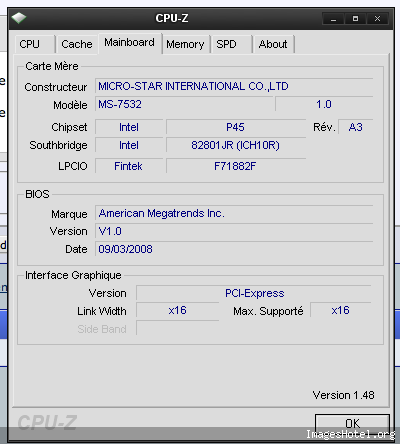This screenshot has height=444, width=400.
Task: Maximize the CPU-Z window
Action: tap(355, 19)
